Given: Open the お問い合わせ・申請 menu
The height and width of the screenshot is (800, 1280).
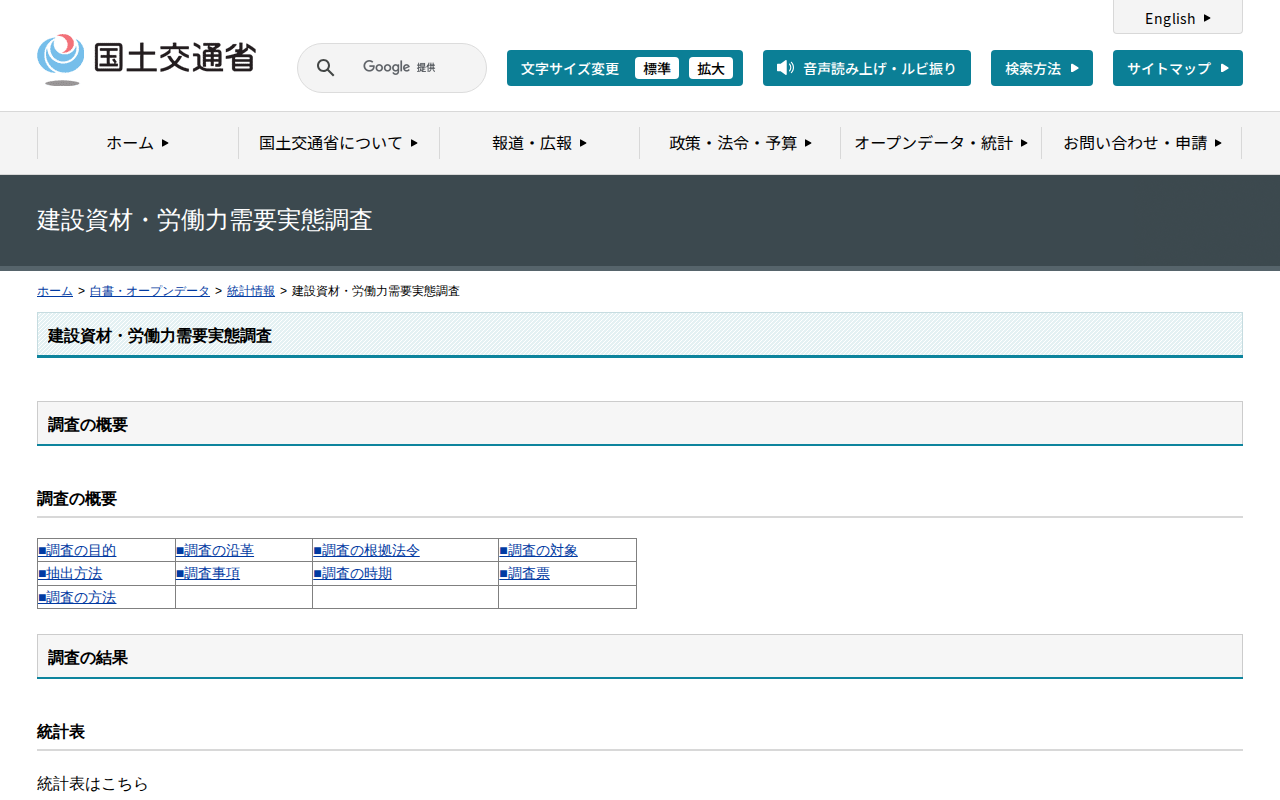Looking at the screenshot, I should [x=1141, y=143].
